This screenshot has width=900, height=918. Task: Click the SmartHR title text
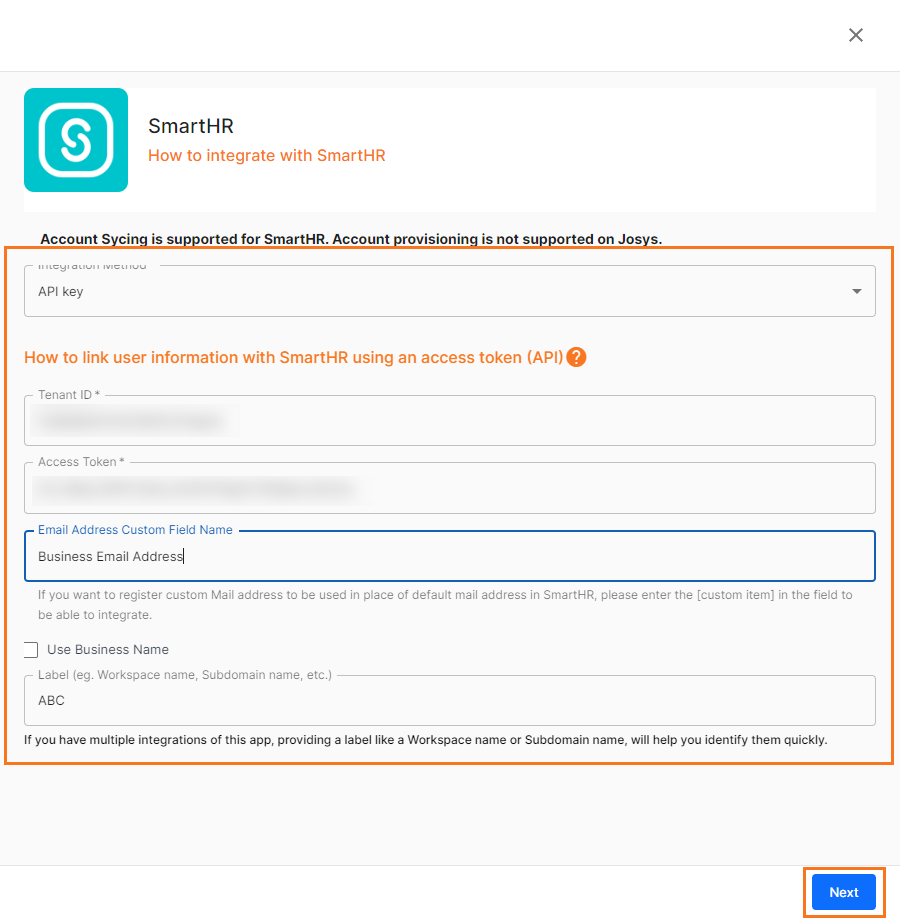click(191, 126)
